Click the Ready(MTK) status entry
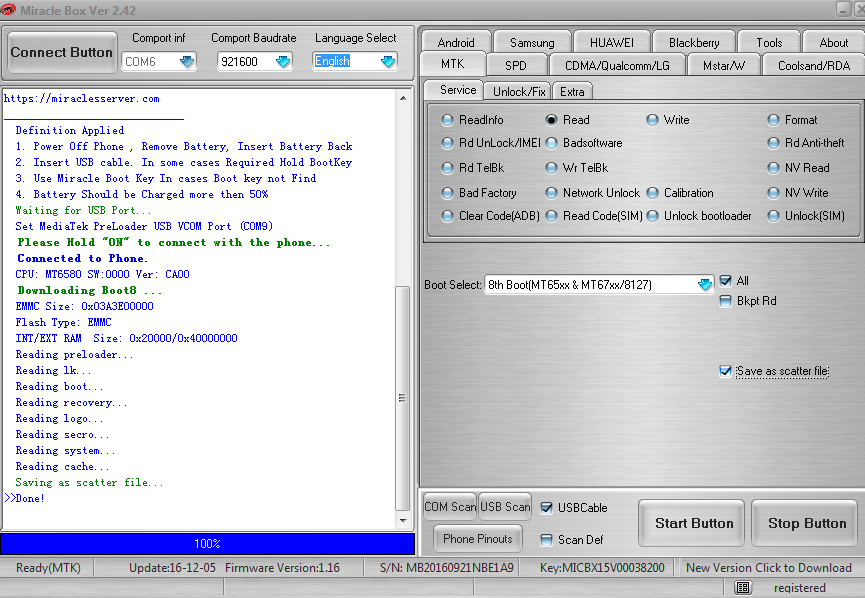Image resolution: width=865 pixels, height=598 pixels. point(48,568)
